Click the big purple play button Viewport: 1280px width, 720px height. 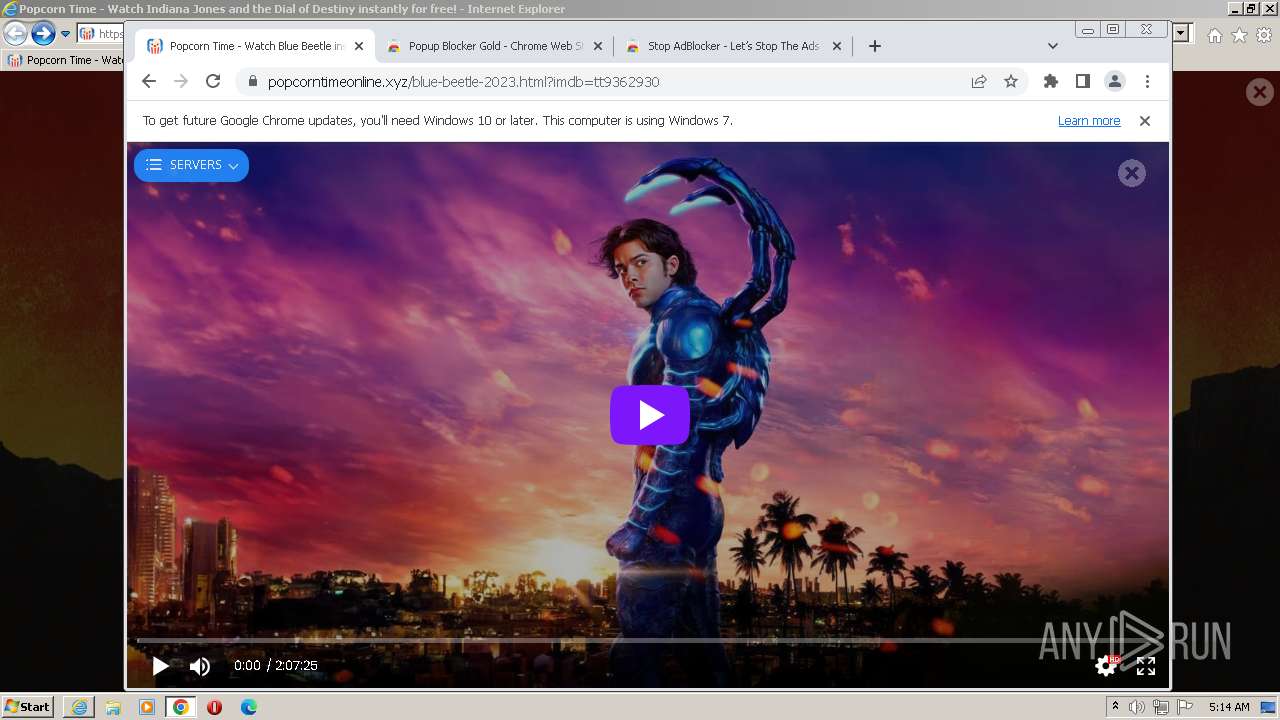[x=650, y=415]
